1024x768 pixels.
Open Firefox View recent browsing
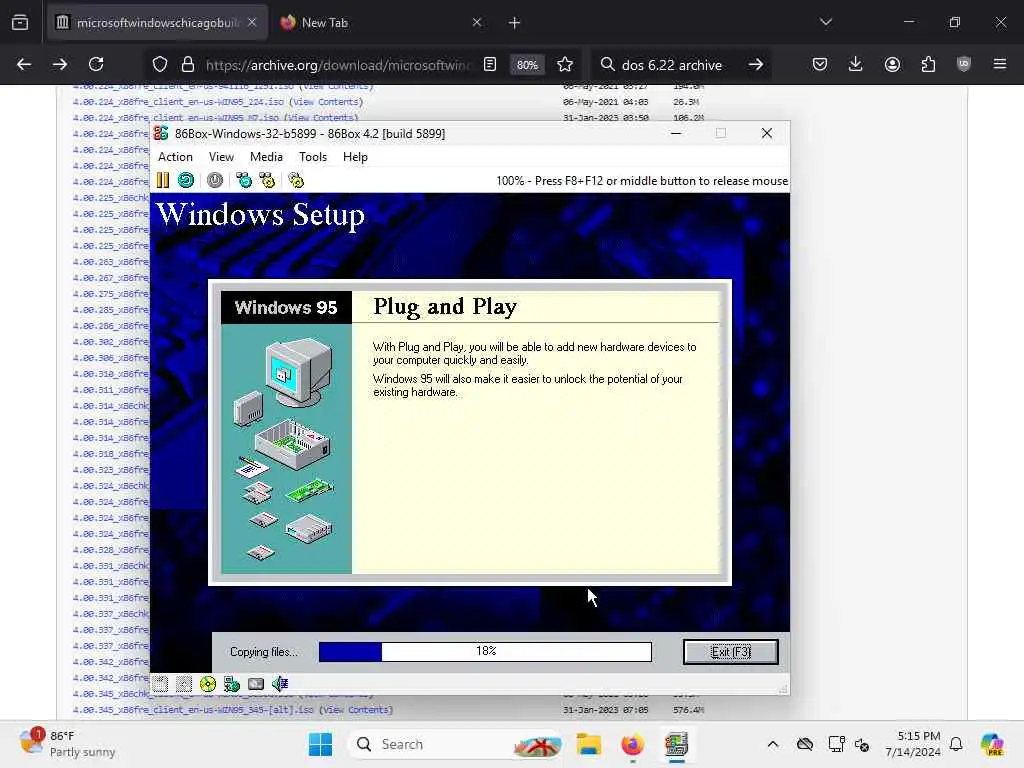click(20, 23)
